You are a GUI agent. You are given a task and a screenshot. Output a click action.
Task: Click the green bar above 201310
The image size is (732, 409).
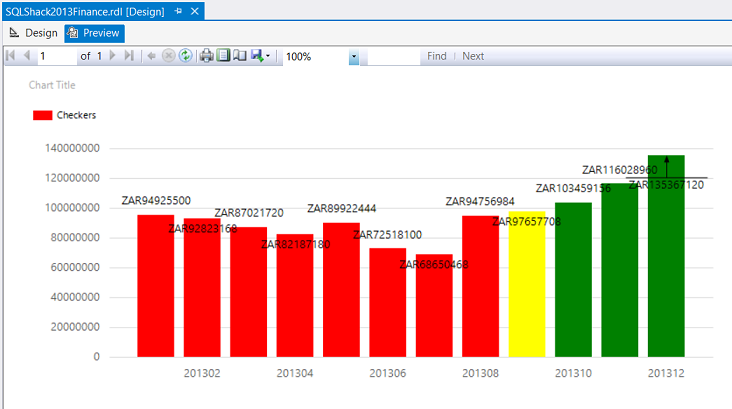point(573,280)
